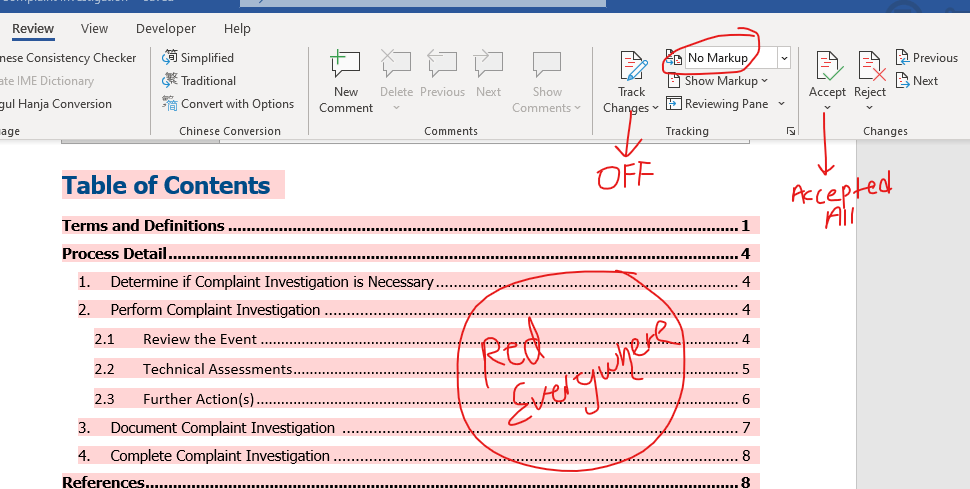Insert a New Comment
The width and height of the screenshot is (970, 489).
click(346, 82)
